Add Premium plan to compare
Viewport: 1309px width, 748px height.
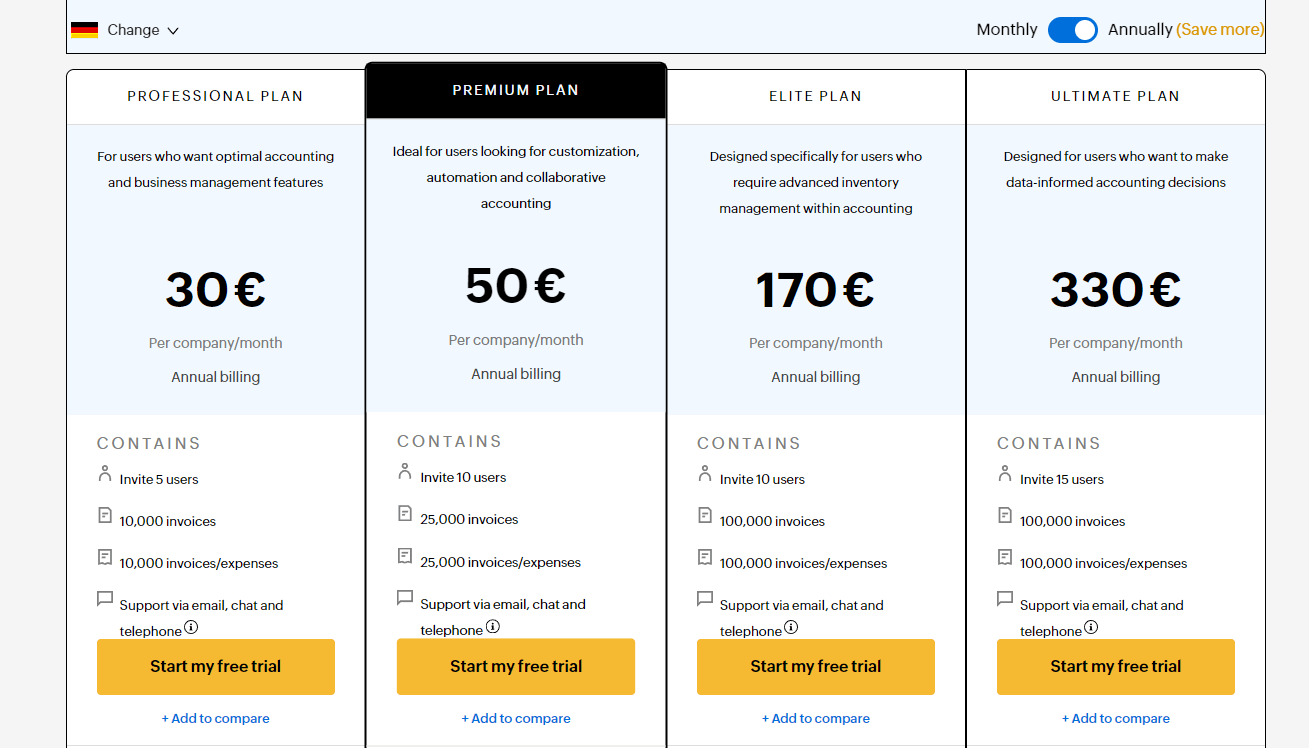[x=515, y=718]
